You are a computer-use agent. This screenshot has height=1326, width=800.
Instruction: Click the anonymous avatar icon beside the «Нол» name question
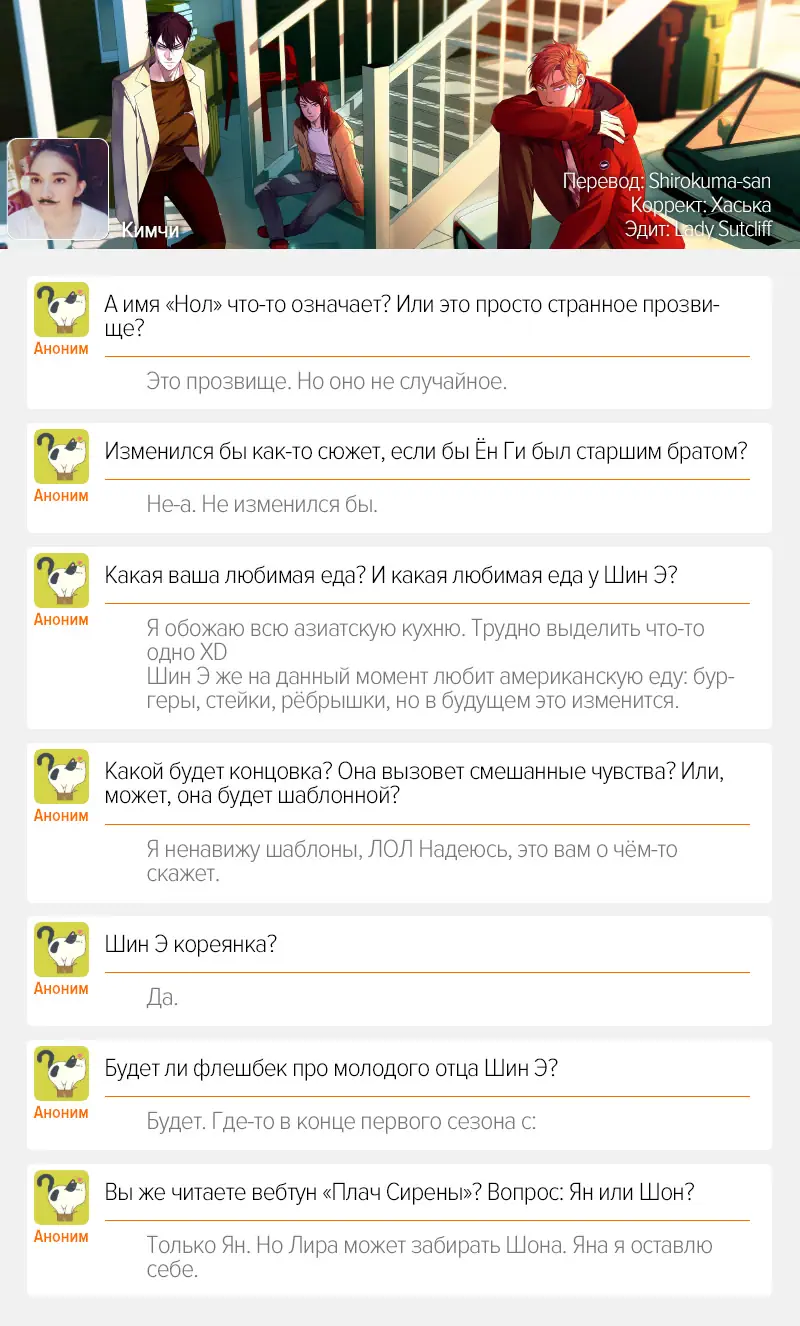(61, 309)
